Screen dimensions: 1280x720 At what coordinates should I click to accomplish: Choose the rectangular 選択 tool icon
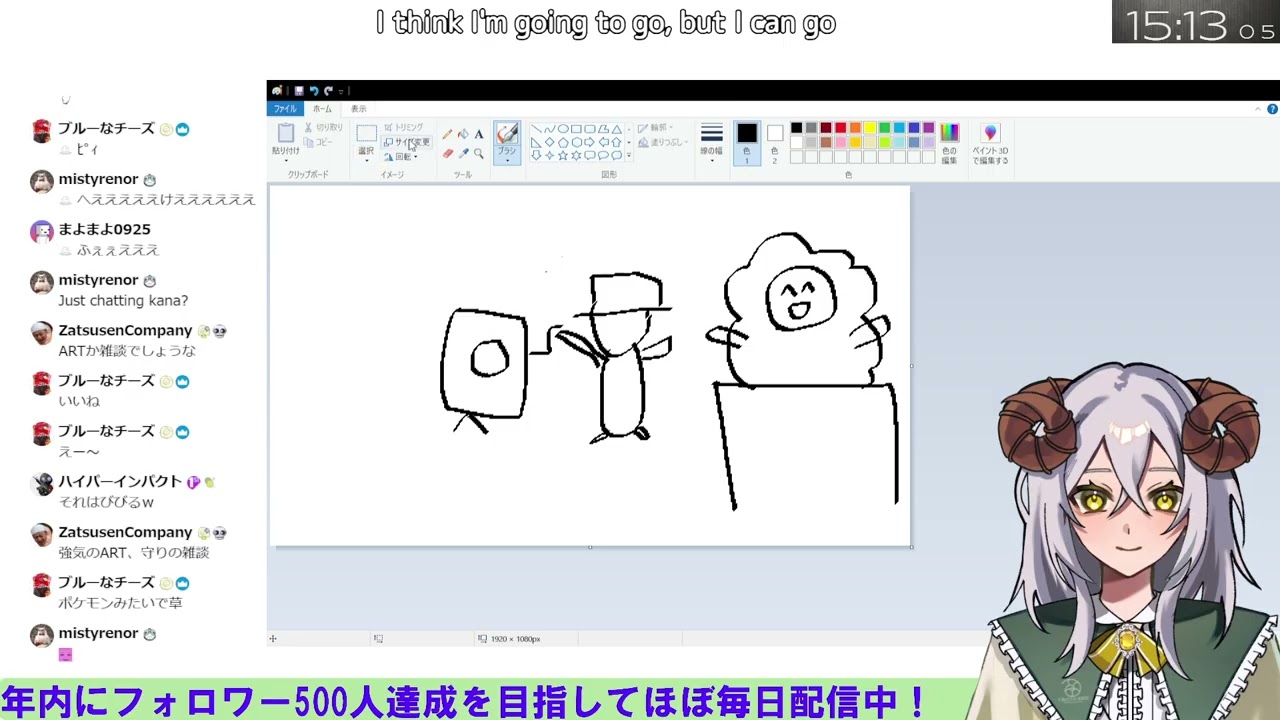pos(366,133)
